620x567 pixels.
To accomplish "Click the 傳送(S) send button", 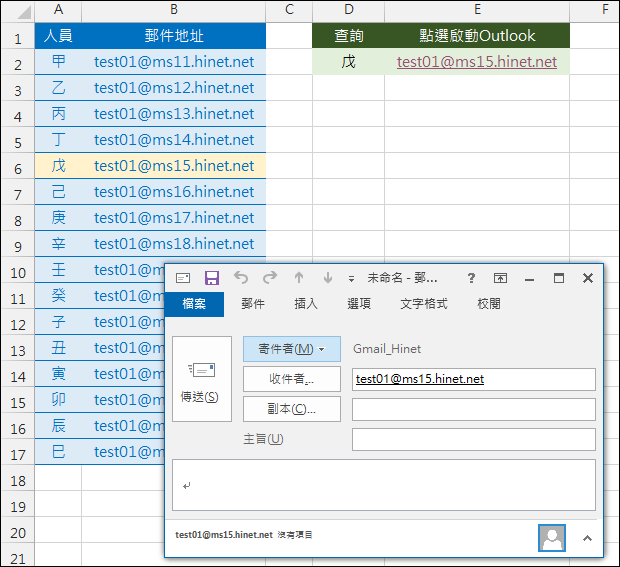I will coord(202,379).
